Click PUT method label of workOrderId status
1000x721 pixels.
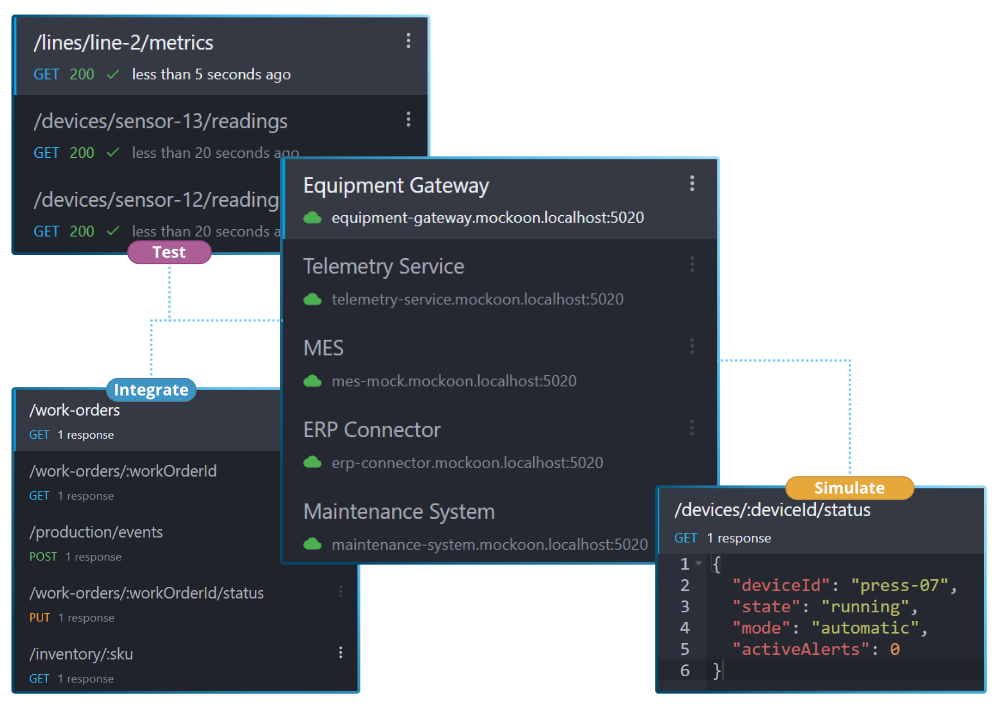[x=40, y=618]
